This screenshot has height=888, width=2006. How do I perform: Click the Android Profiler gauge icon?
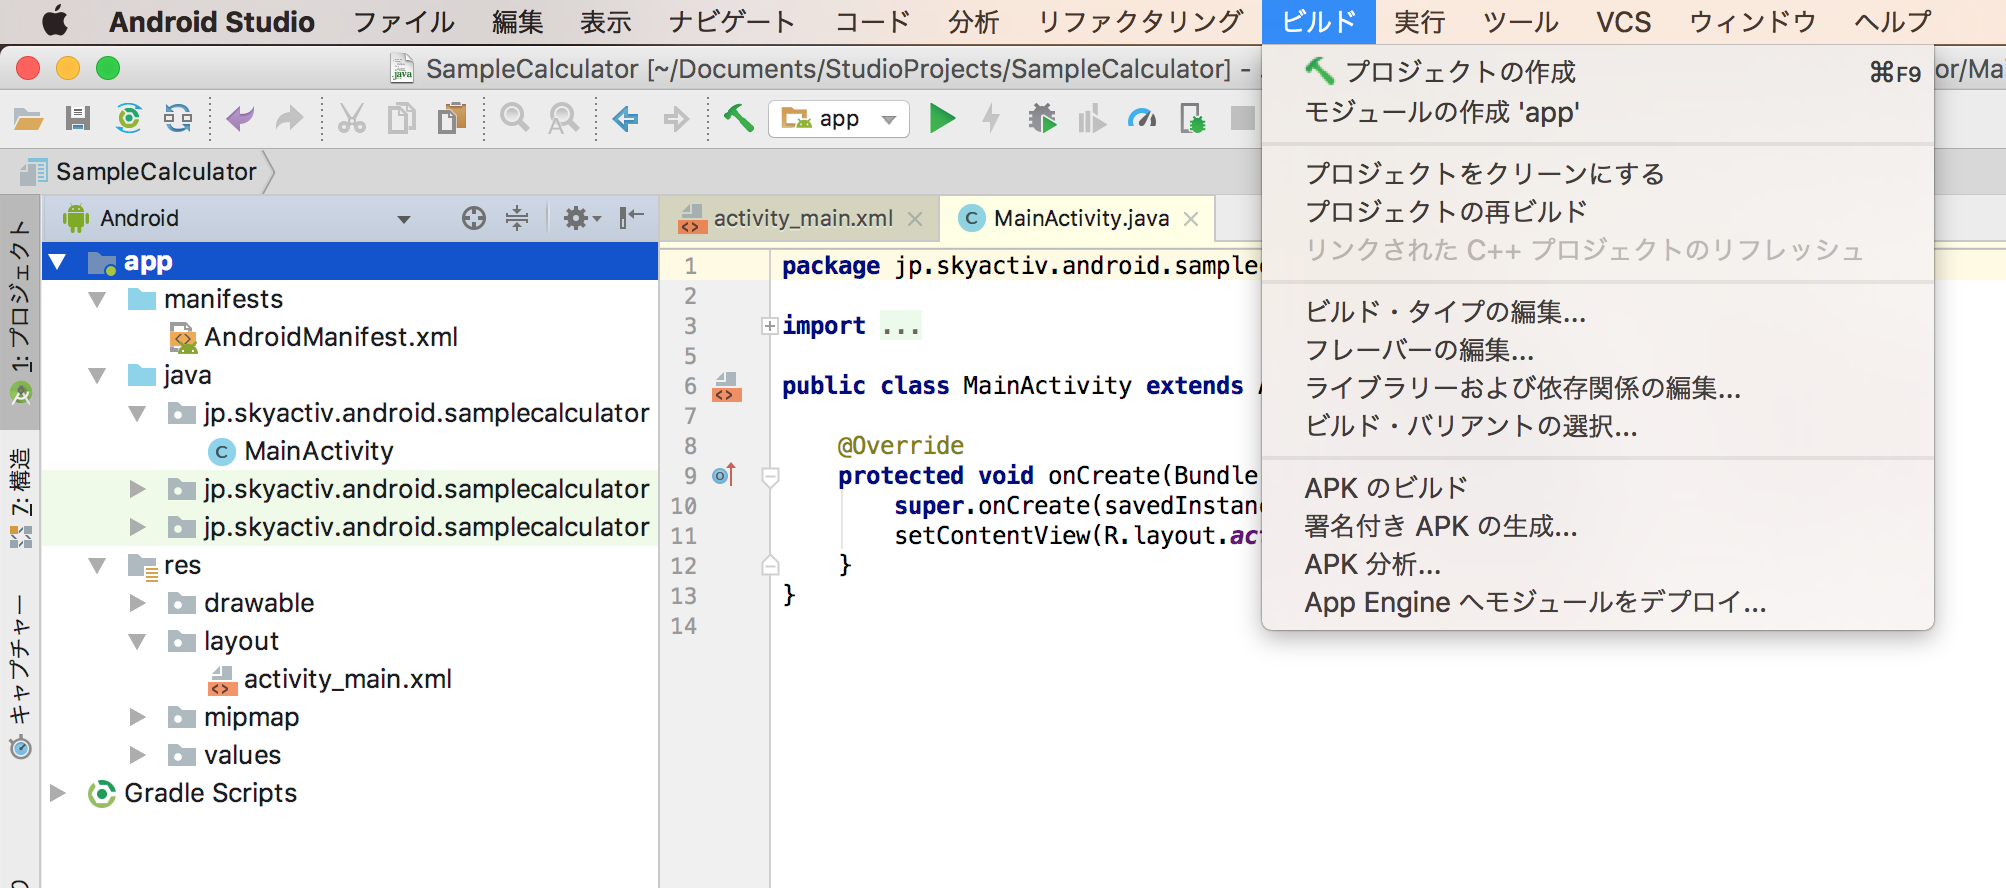1142,119
